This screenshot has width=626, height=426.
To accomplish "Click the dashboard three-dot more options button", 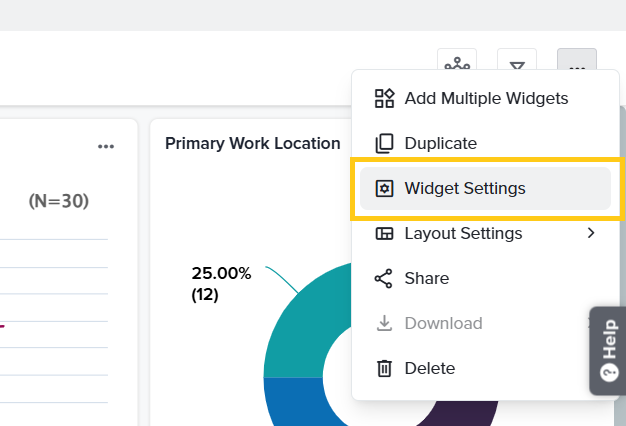I will 577,67.
